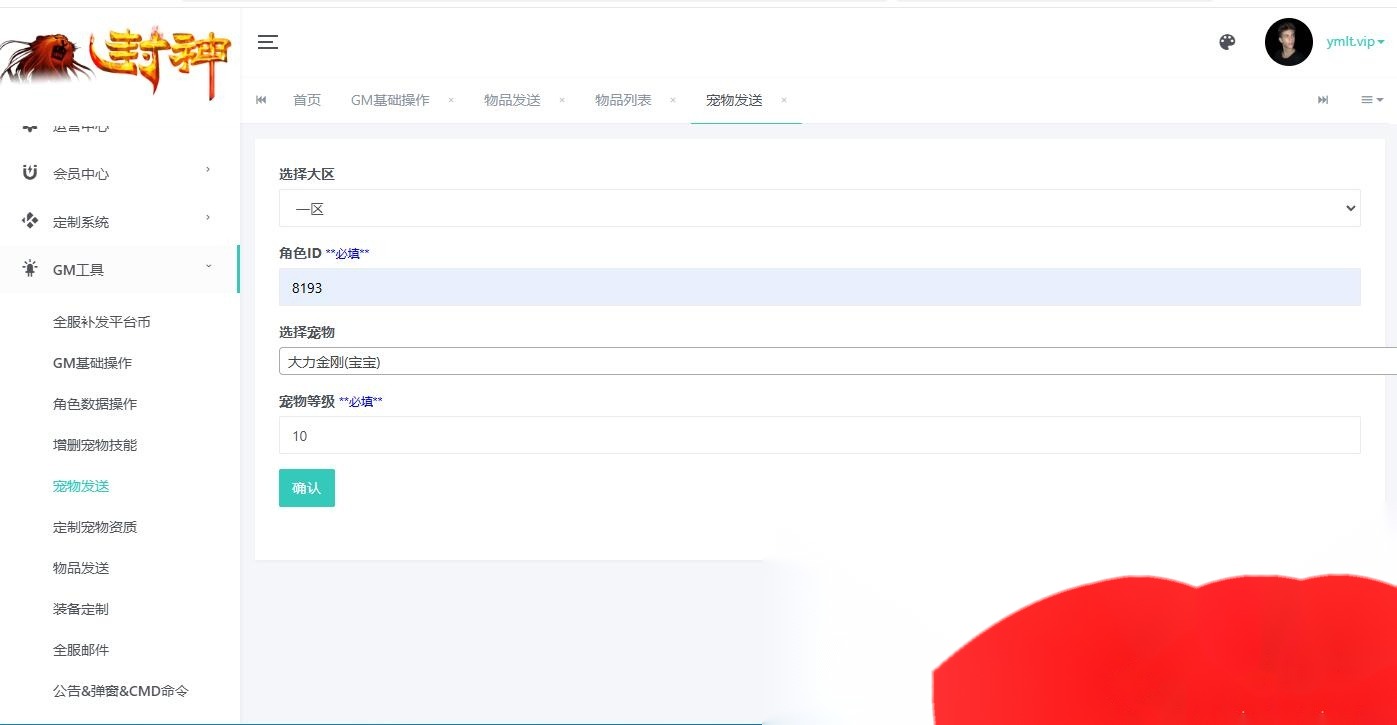Screen dimensions: 1397x725
Task: Click the user avatar picture
Action: [1288, 42]
